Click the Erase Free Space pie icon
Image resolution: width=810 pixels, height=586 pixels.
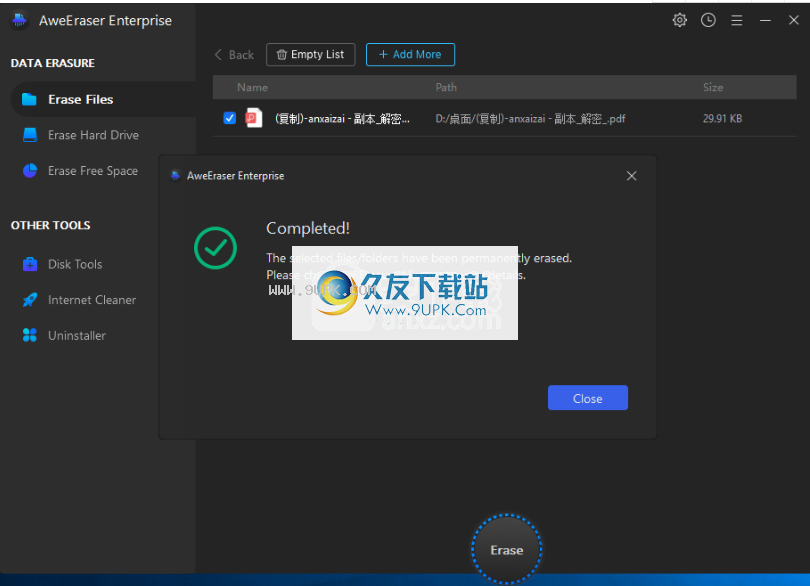pyautogui.click(x=30, y=171)
